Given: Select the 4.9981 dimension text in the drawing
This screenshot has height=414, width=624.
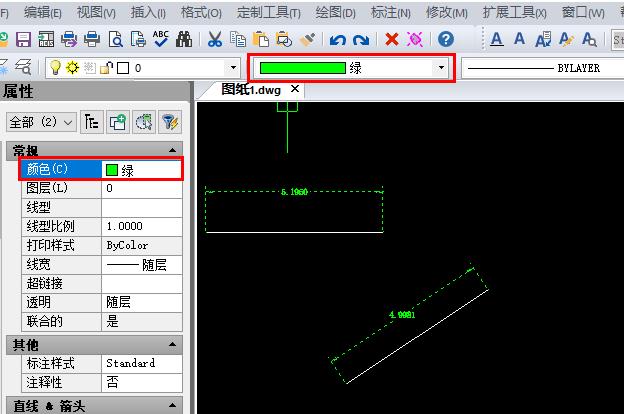Looking at the screenshot, I should 402,315.
